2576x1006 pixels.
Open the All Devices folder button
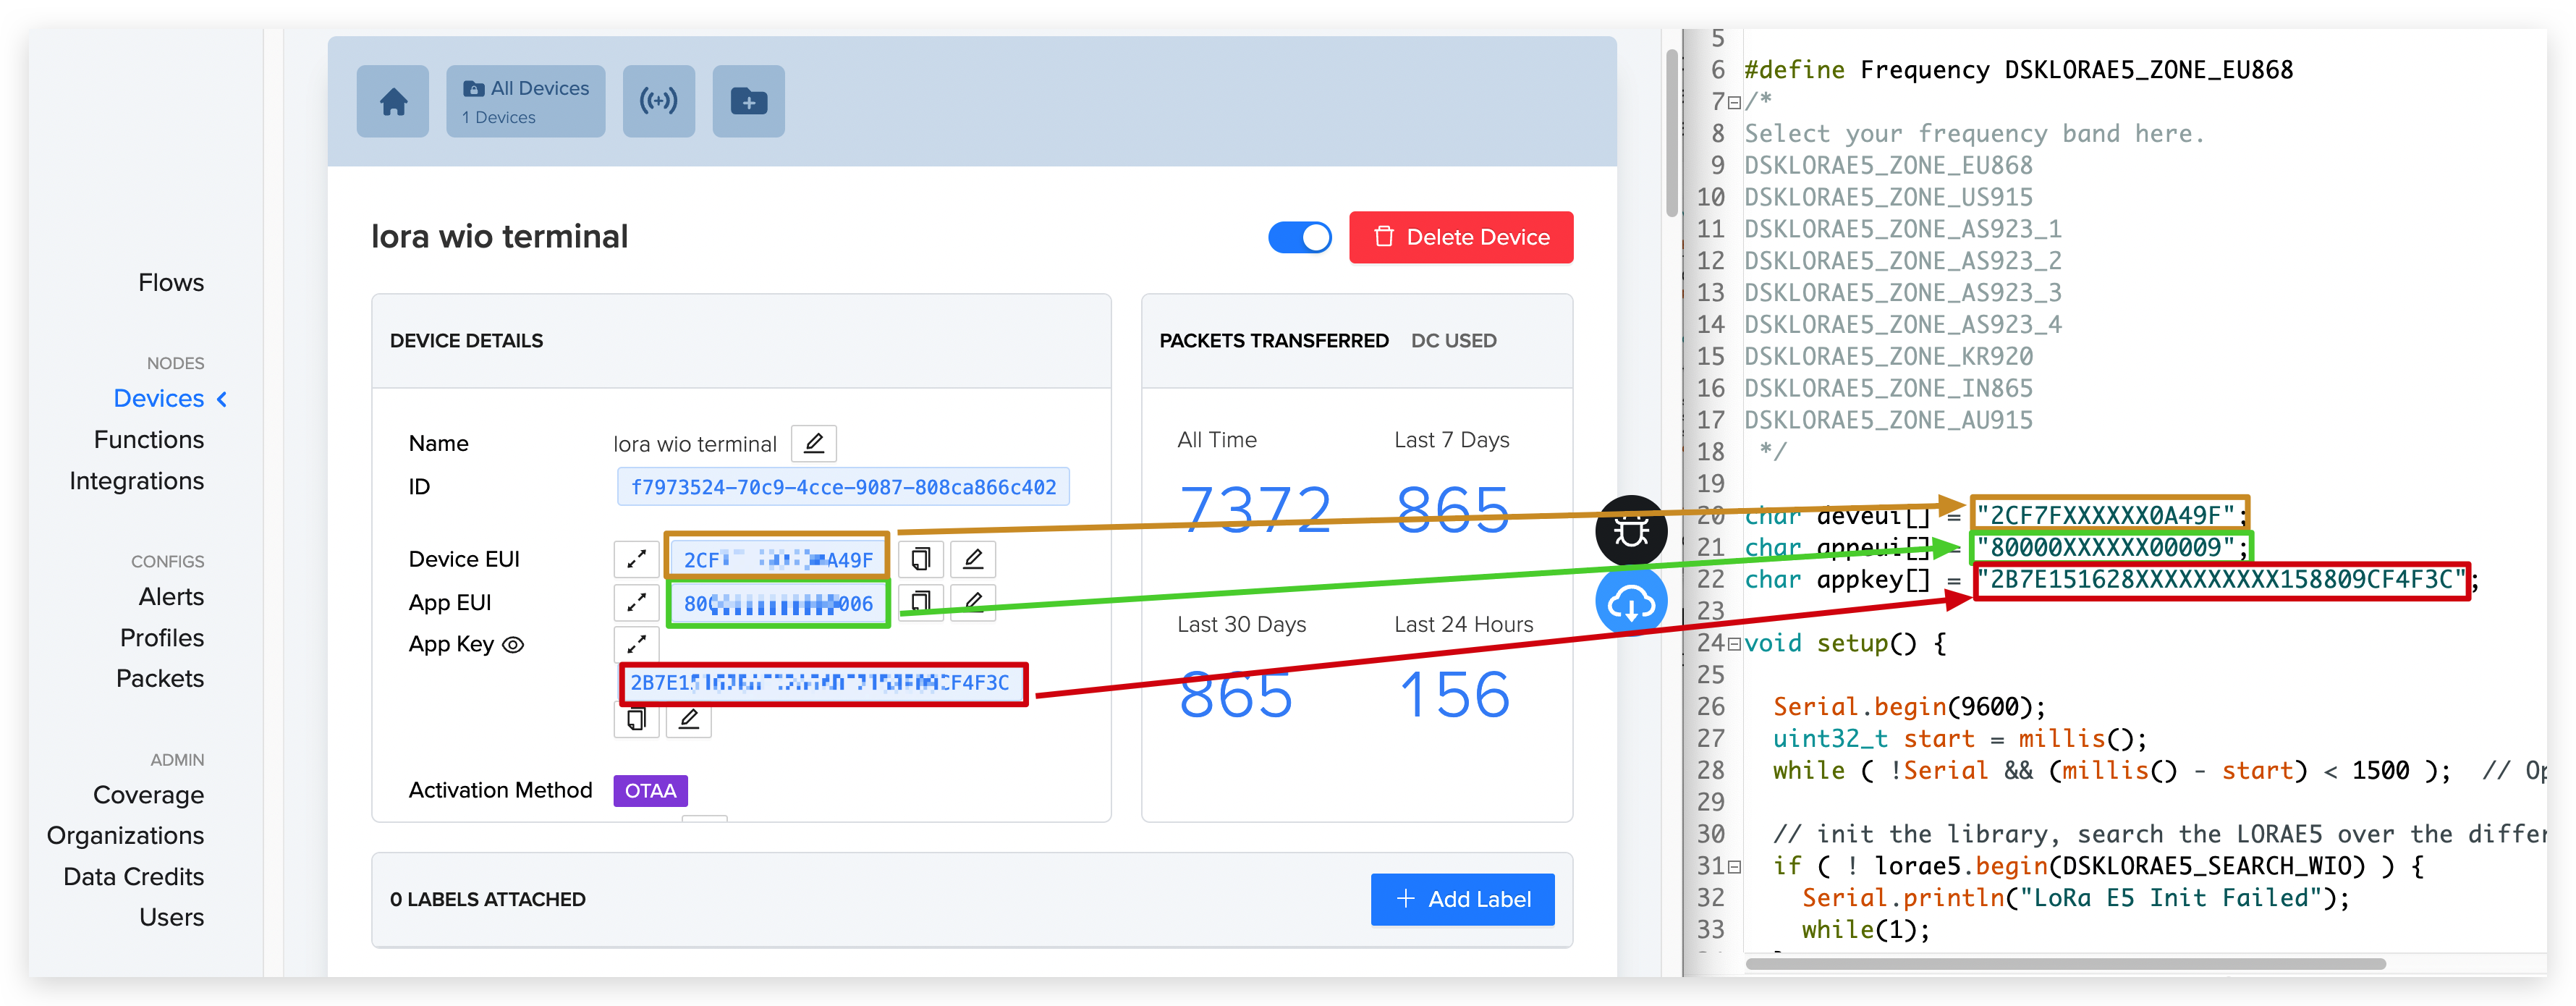[525, 101]
